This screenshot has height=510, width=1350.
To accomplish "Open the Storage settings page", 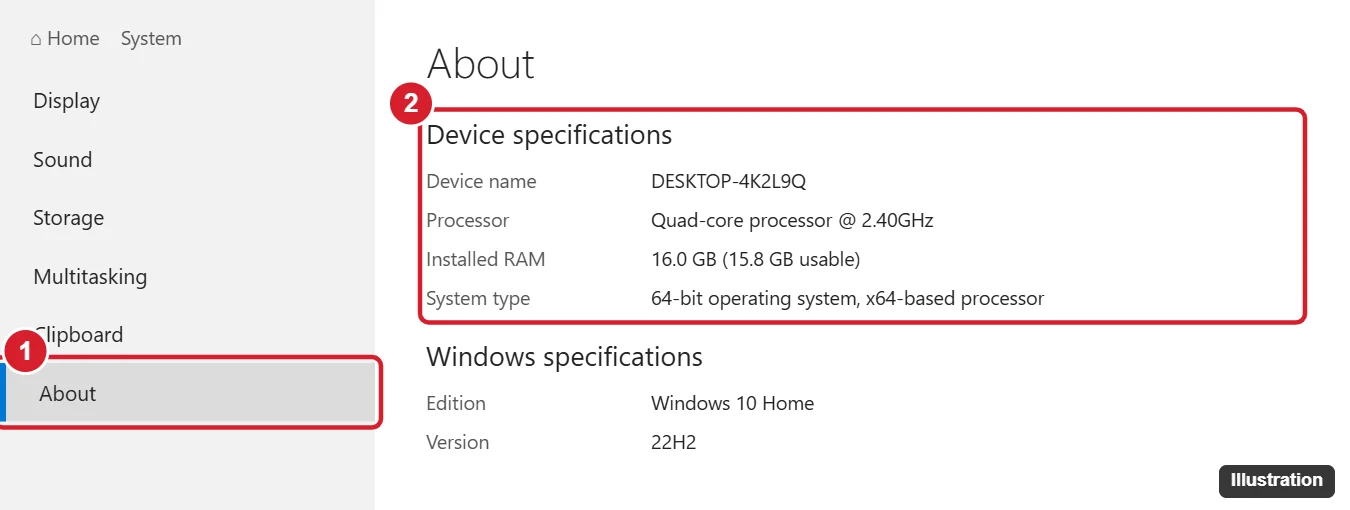I will 69,218.
